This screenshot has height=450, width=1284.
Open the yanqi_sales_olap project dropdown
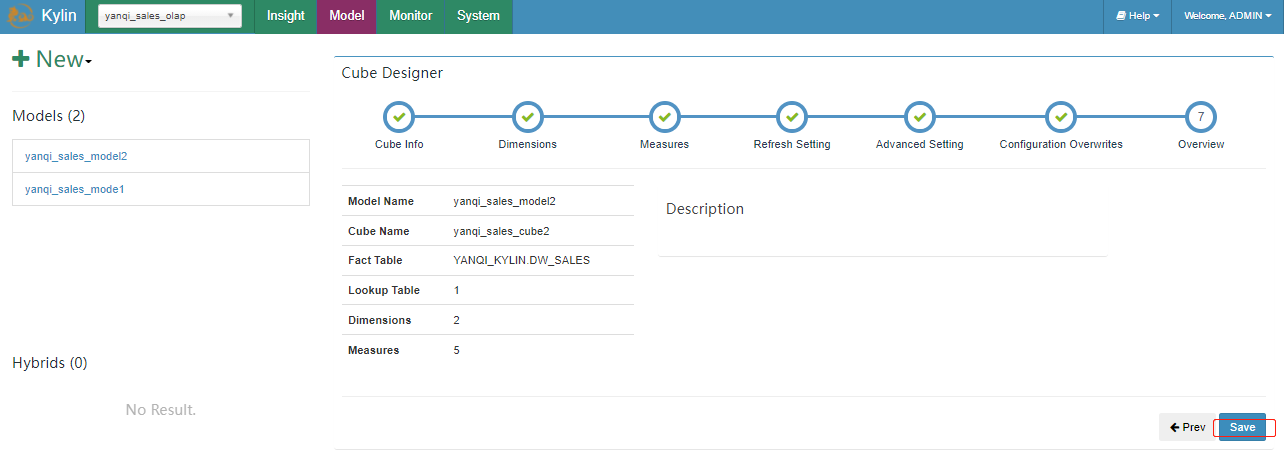tap(170, 16)
